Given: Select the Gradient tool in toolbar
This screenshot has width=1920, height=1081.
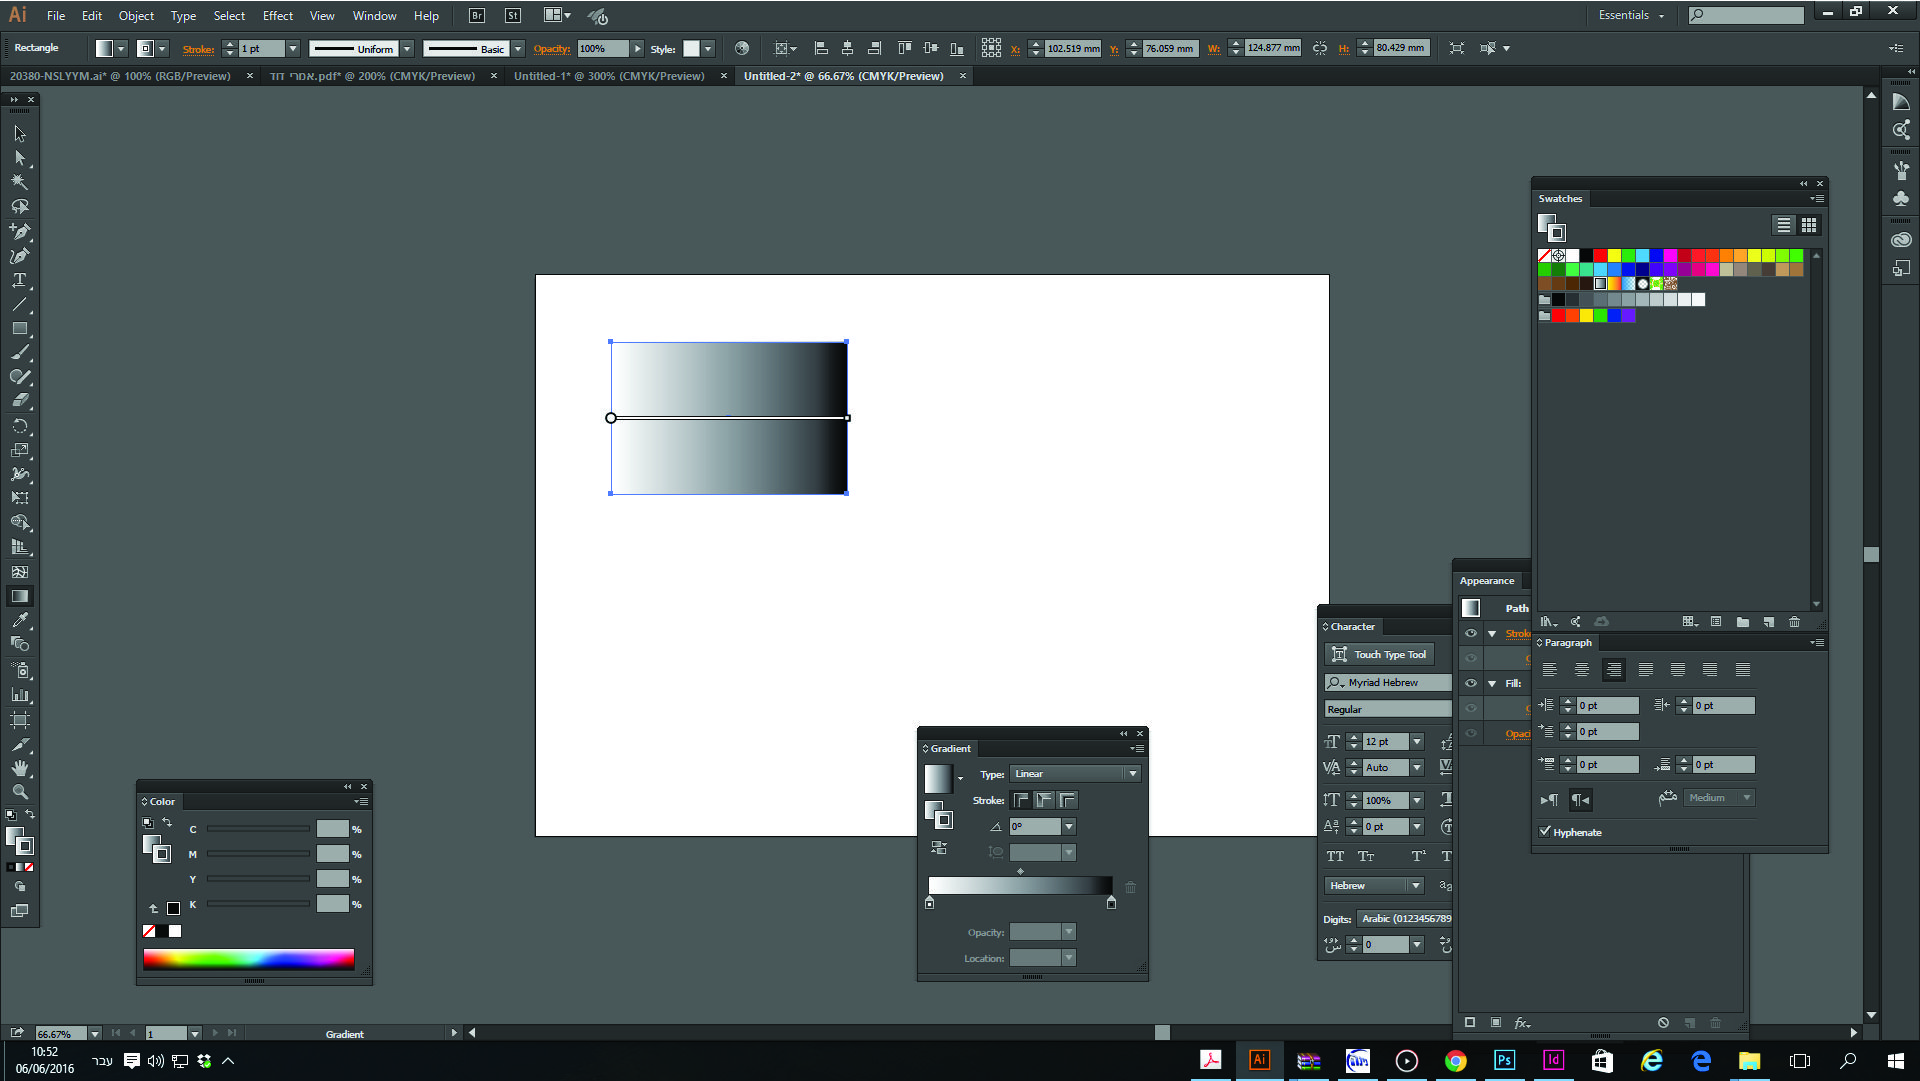Looking at the screenshot, I should 19,596.
